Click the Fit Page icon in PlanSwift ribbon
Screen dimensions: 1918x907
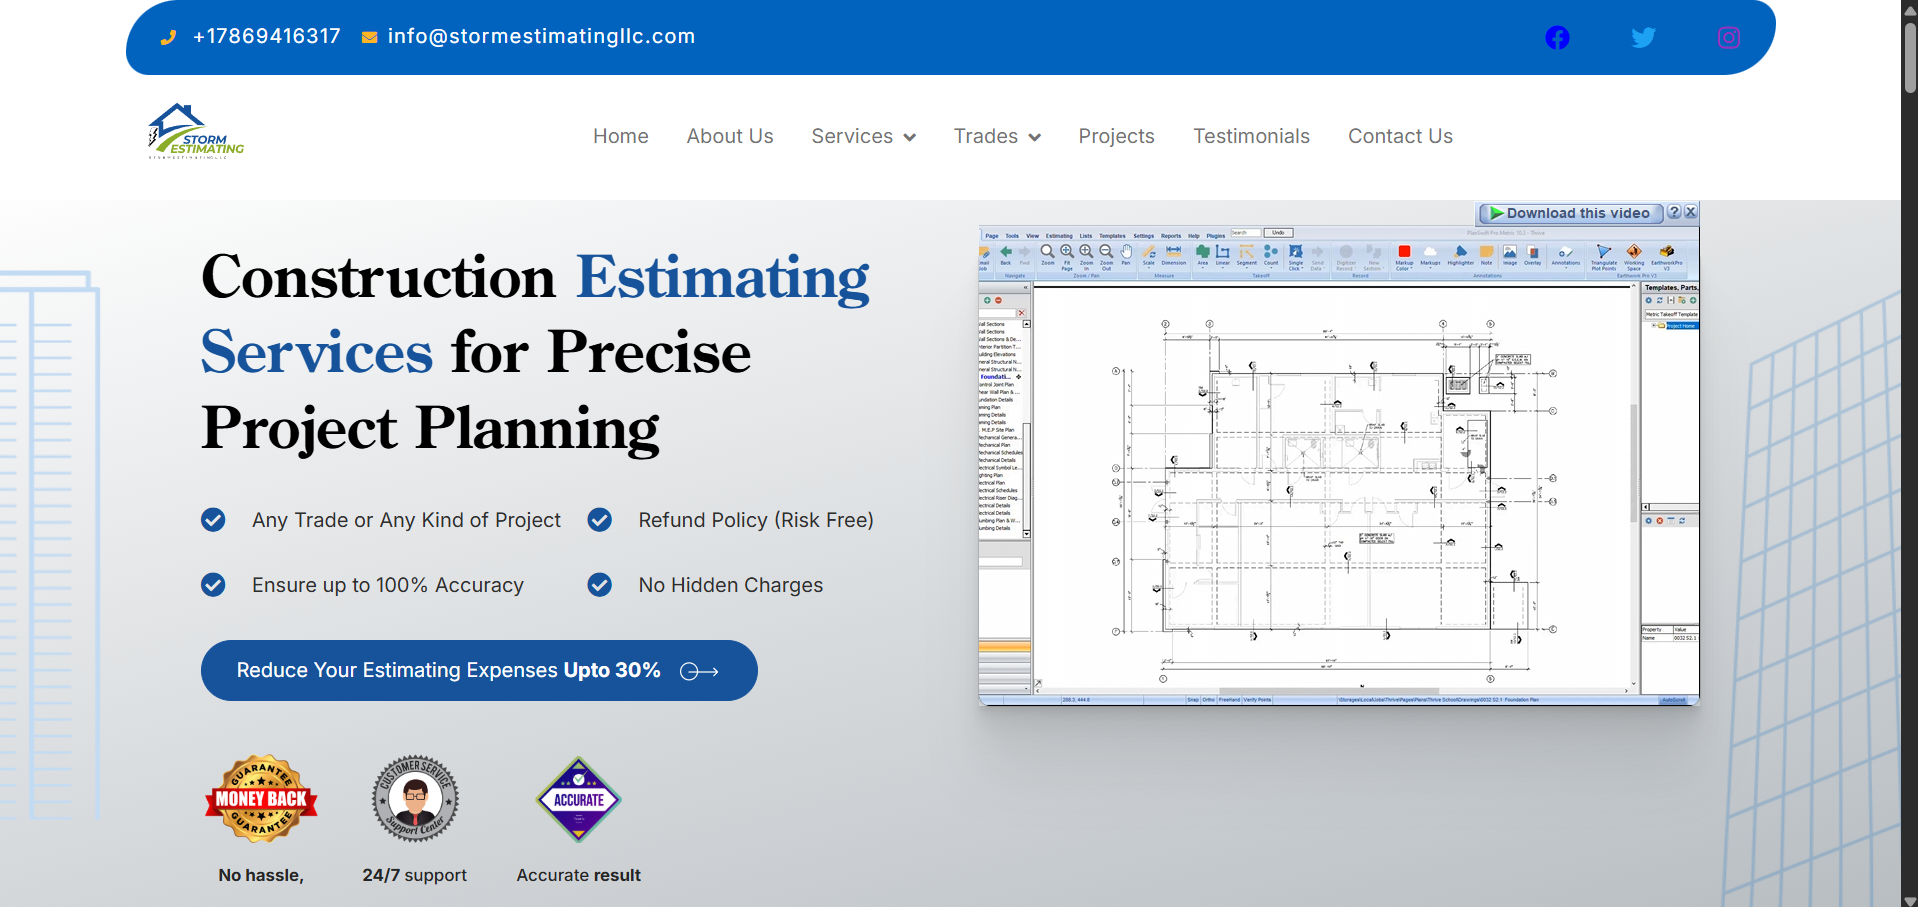click(1067, 256)
